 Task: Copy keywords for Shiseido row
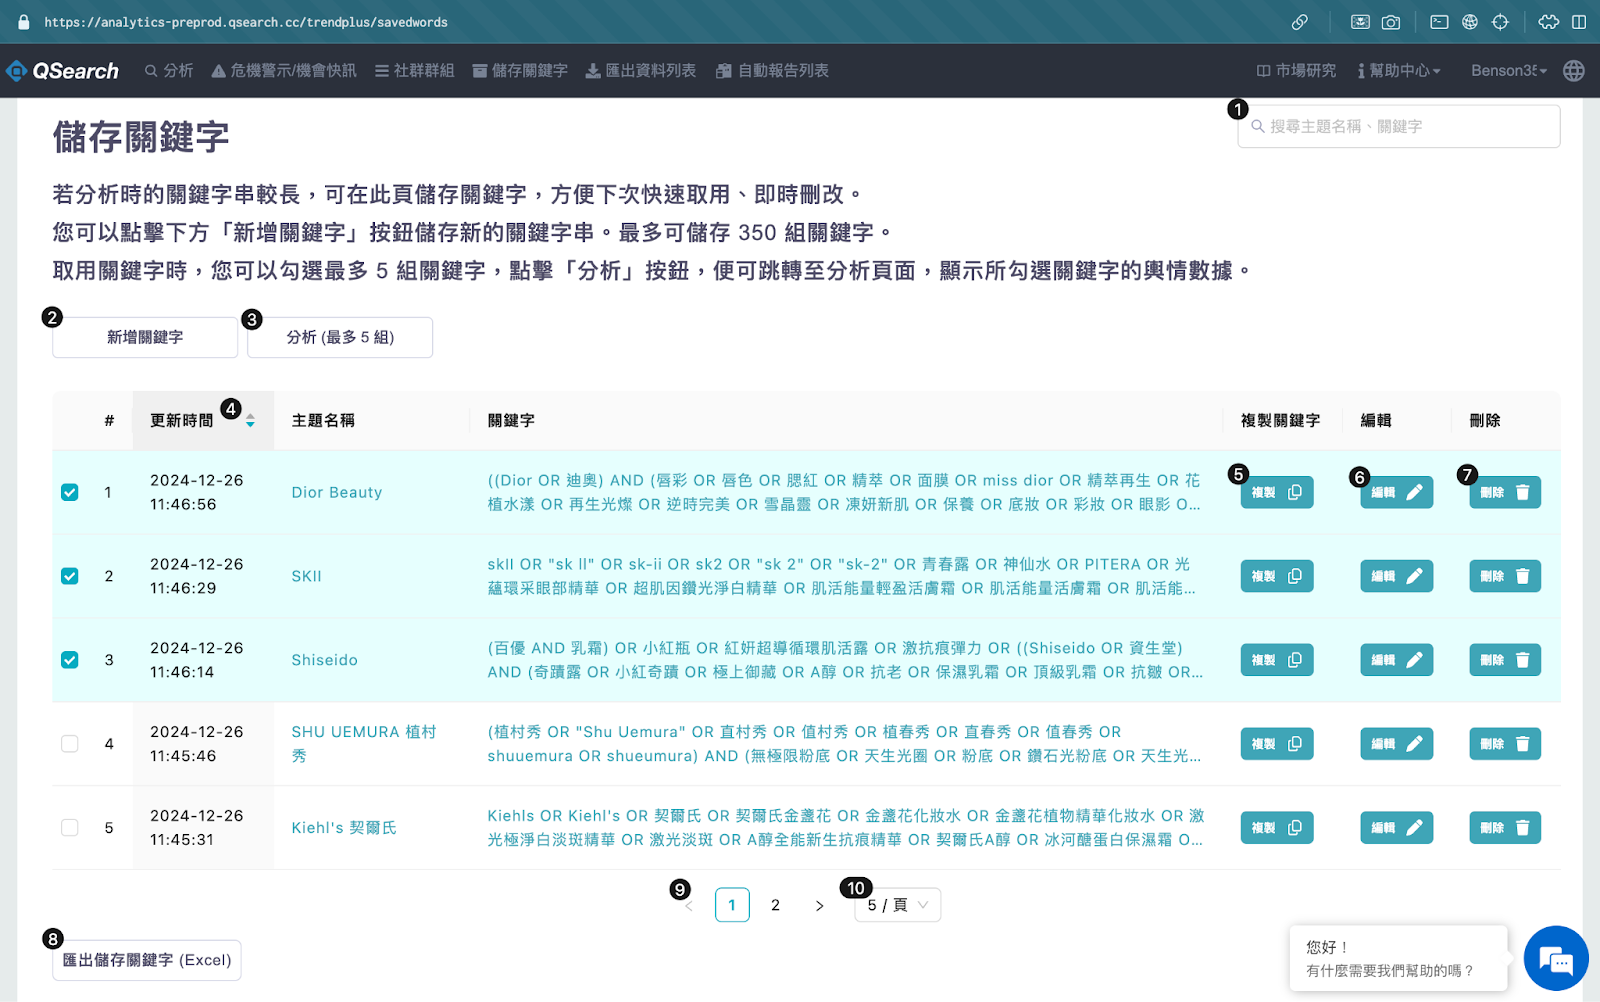click(x=1277, y=660)
